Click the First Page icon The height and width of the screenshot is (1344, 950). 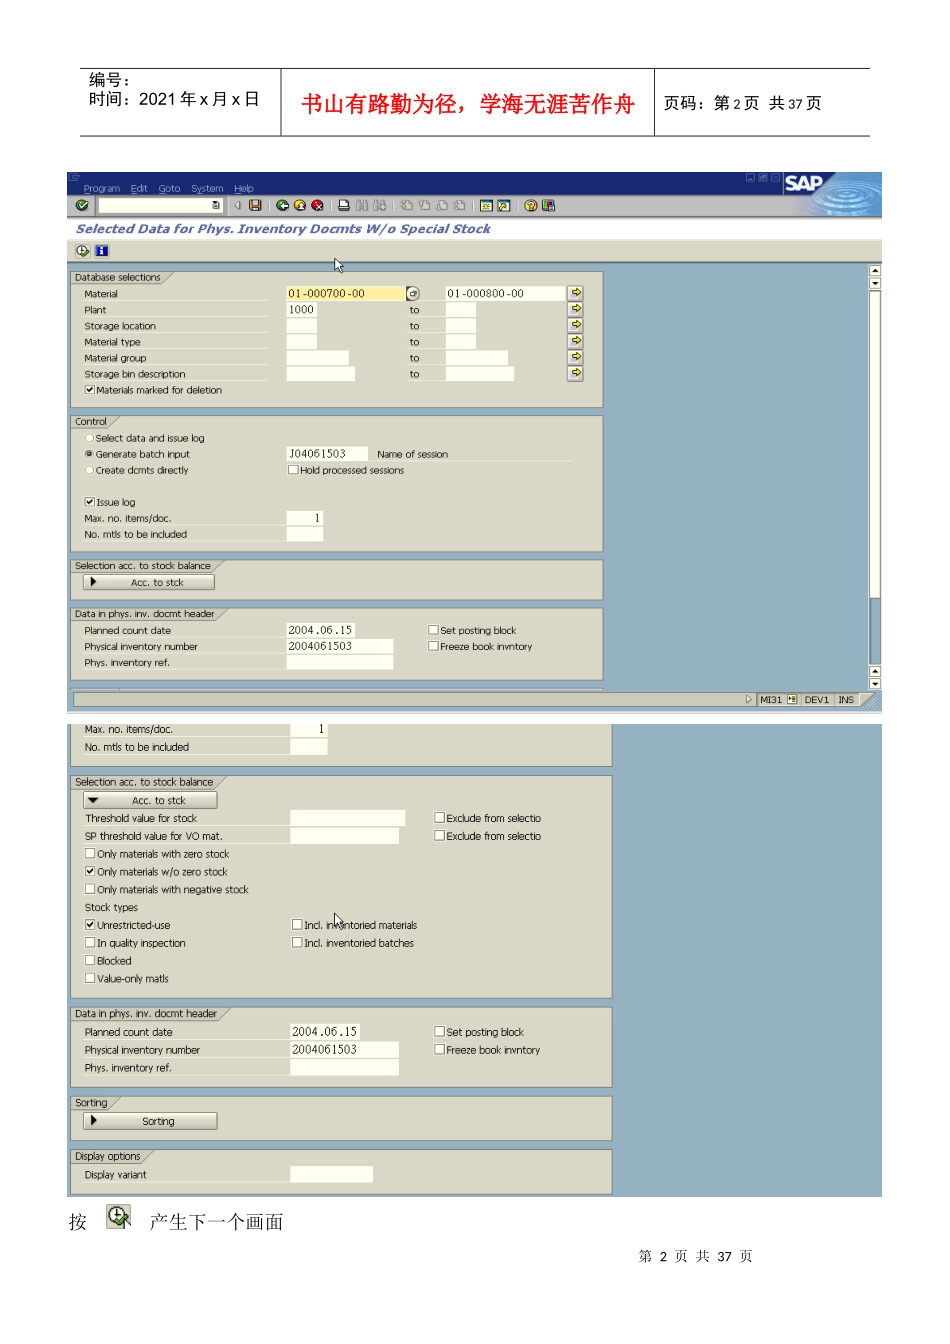407,205
